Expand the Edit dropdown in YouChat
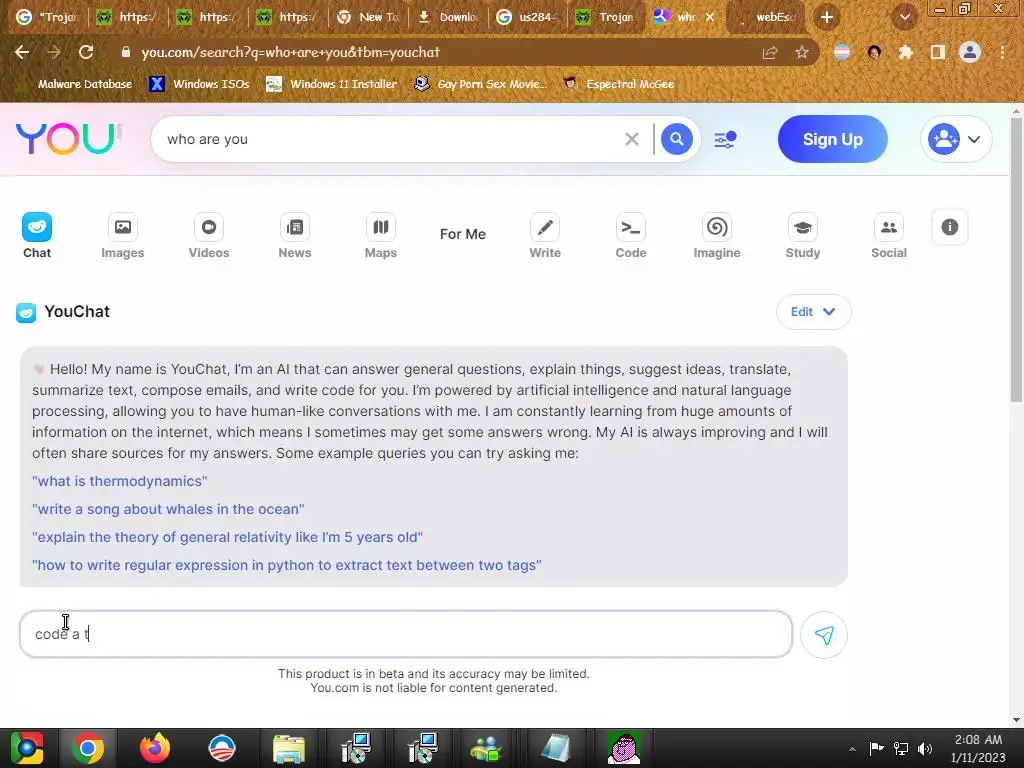This screenshot has height=768, width=1024. (813, 312)
